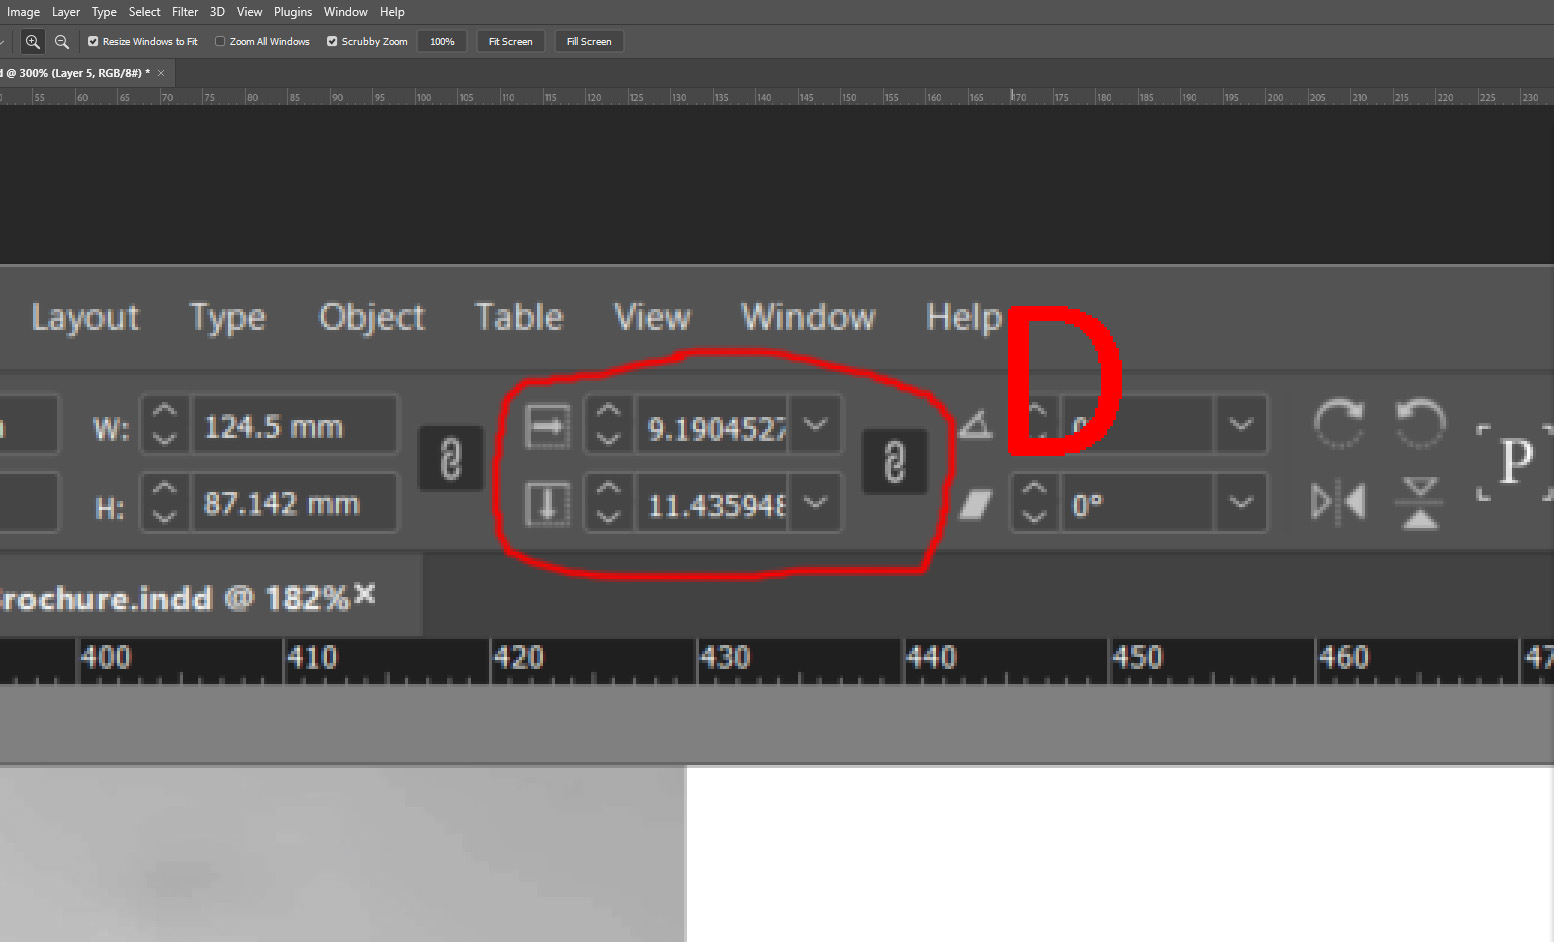Click the rotate 90° counterclockwise icon
This screenshot has height=942, width=1554.
[x=1420, y=424]
